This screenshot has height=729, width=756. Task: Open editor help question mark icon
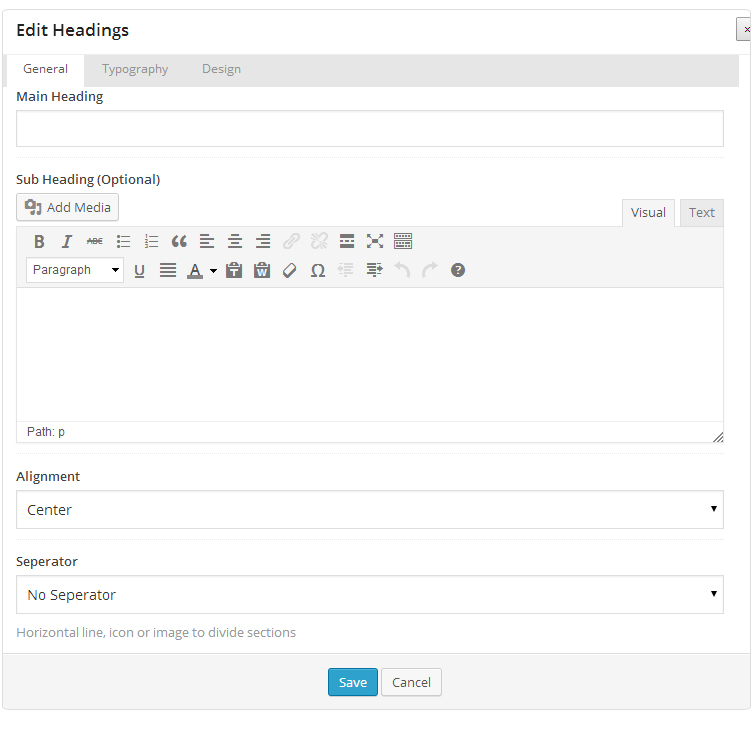click(458, 270)
